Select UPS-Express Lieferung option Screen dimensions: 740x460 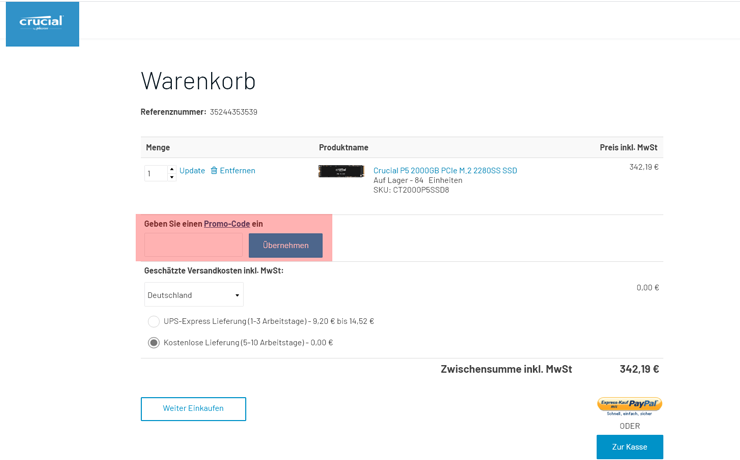[153, 321]
